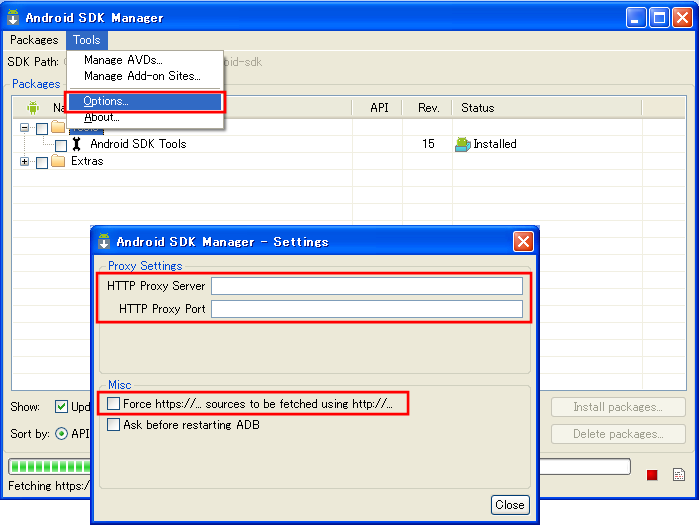
Task: Collapse the Tools folder tree node
Action: point(25,127)
